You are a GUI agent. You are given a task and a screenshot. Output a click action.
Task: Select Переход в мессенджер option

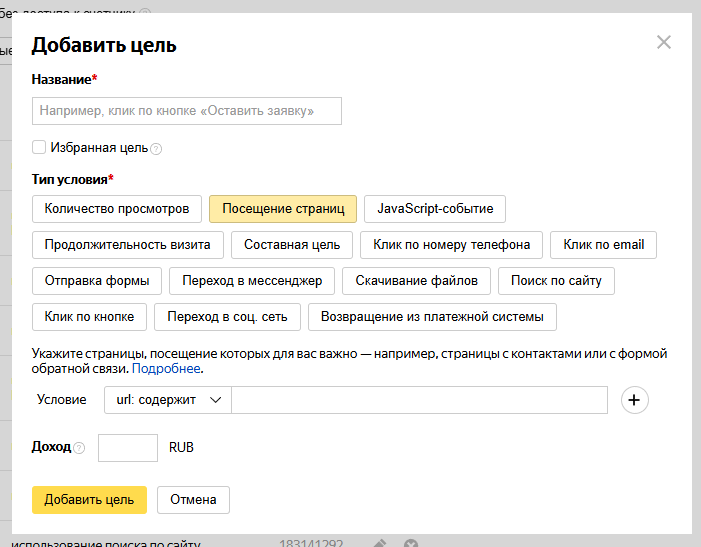[252, 281]
